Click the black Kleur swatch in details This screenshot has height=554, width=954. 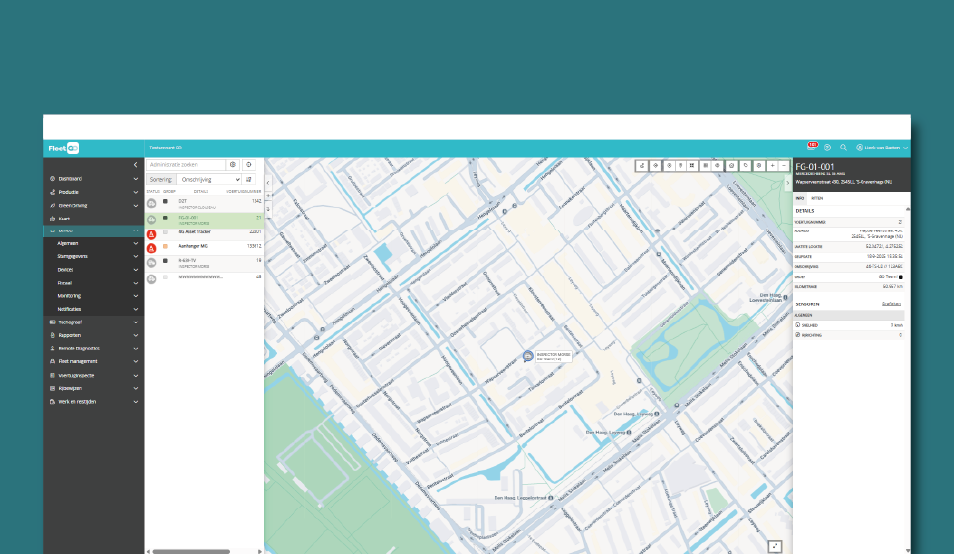[900, 277]
